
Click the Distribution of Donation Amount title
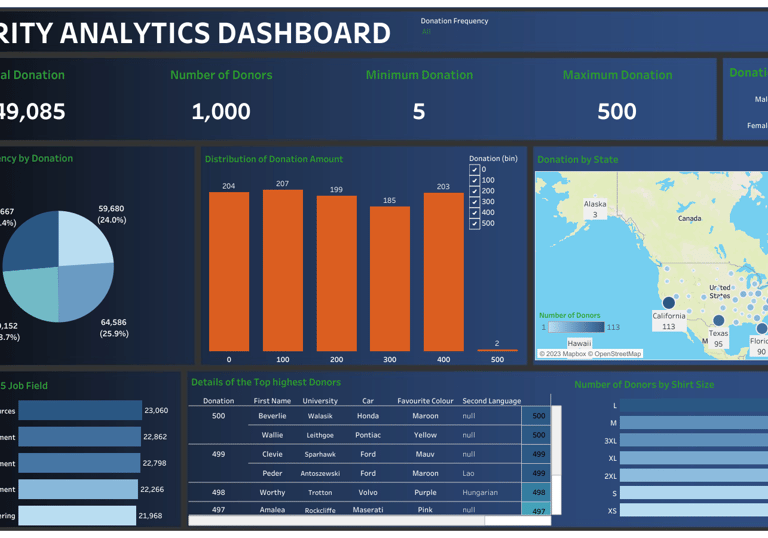274,159
